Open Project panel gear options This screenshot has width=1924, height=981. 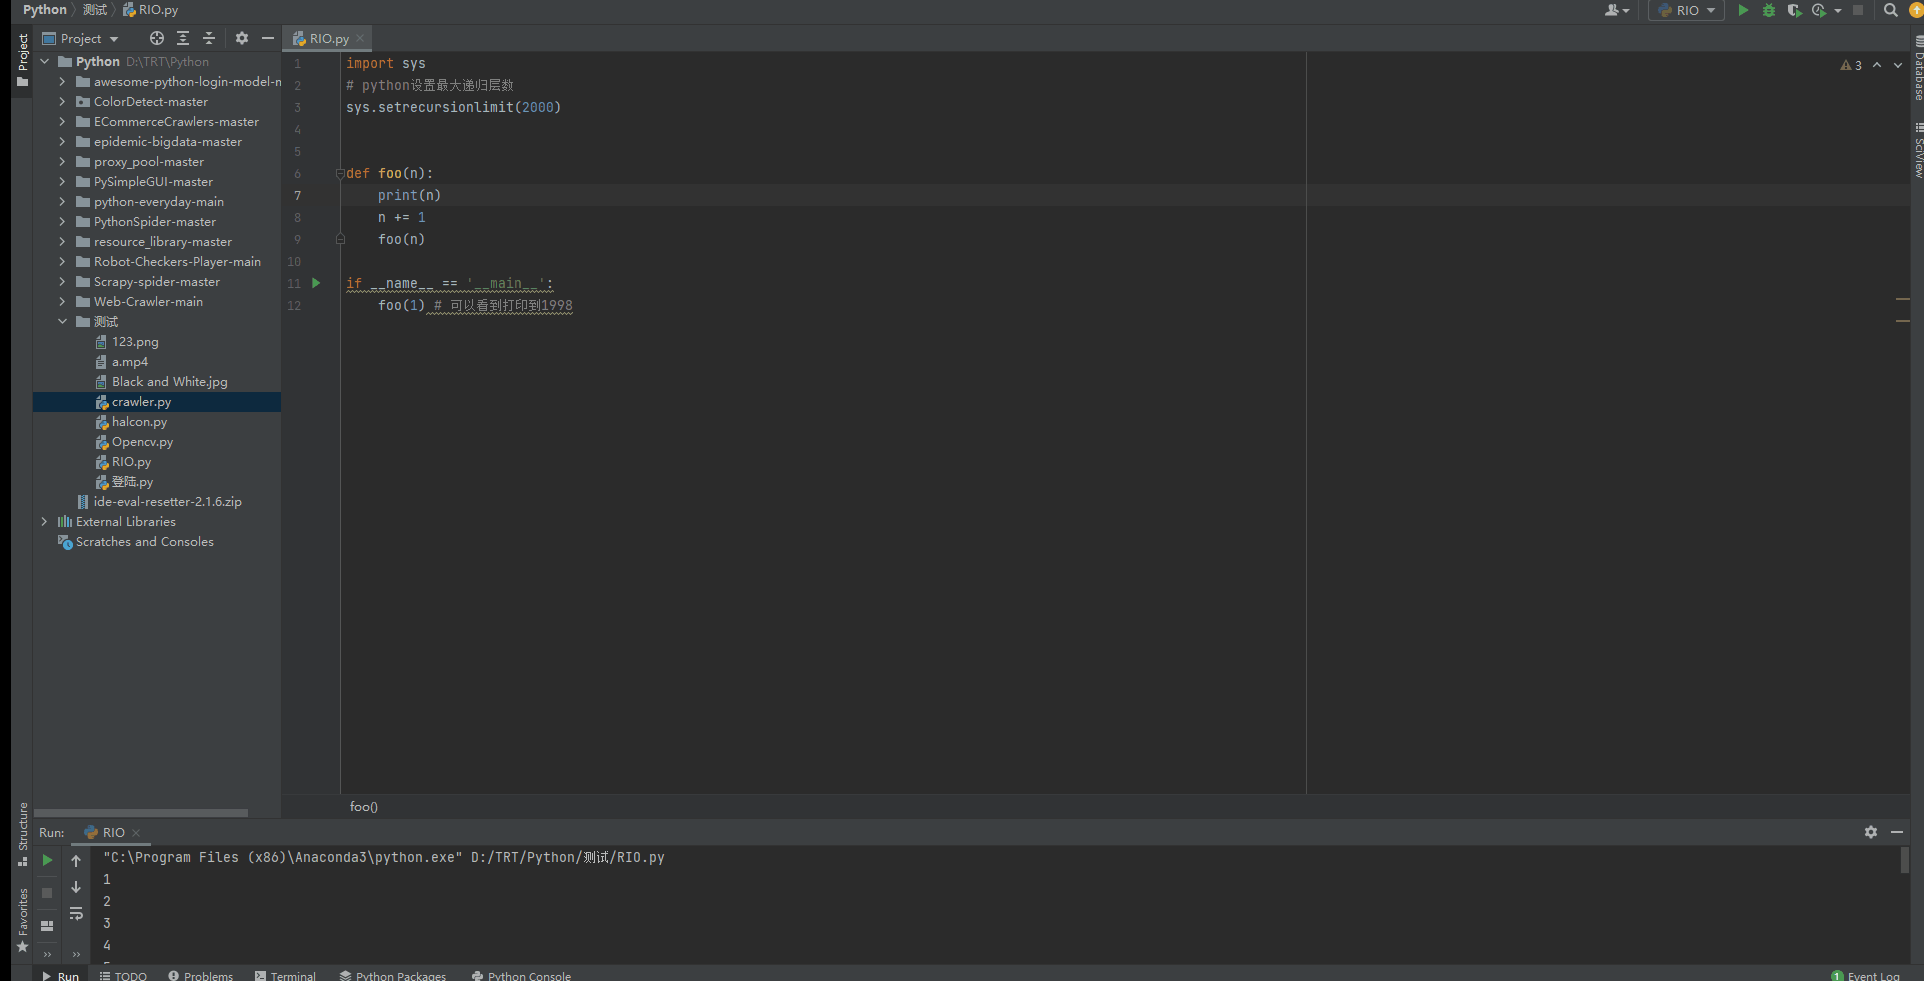pos(242,38)
